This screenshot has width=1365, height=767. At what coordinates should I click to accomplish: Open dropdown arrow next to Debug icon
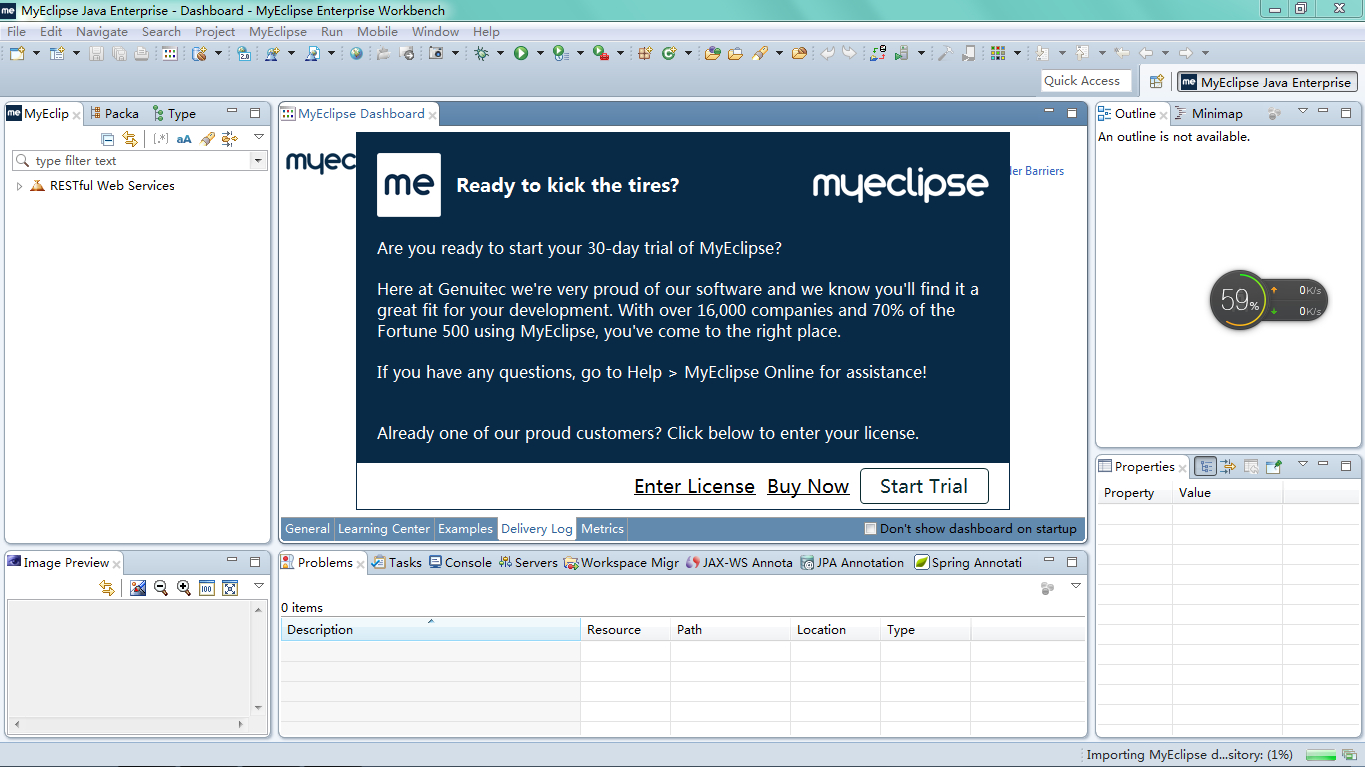[500, 53]
